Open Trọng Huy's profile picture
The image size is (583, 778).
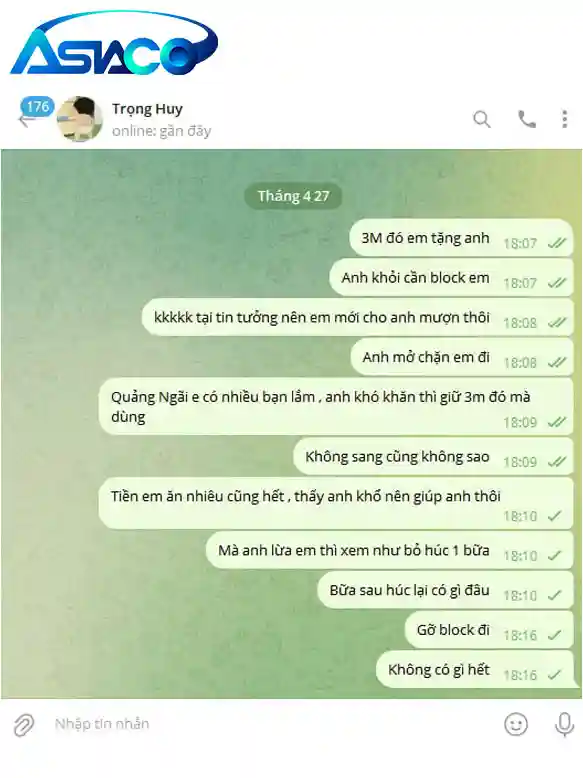pyautogui.click(x=80, y=120)
